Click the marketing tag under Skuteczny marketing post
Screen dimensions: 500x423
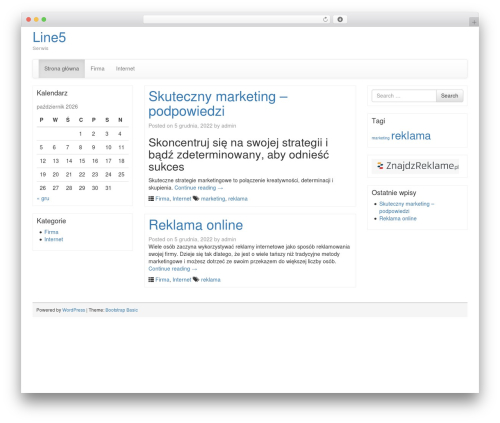pos(213,199)
